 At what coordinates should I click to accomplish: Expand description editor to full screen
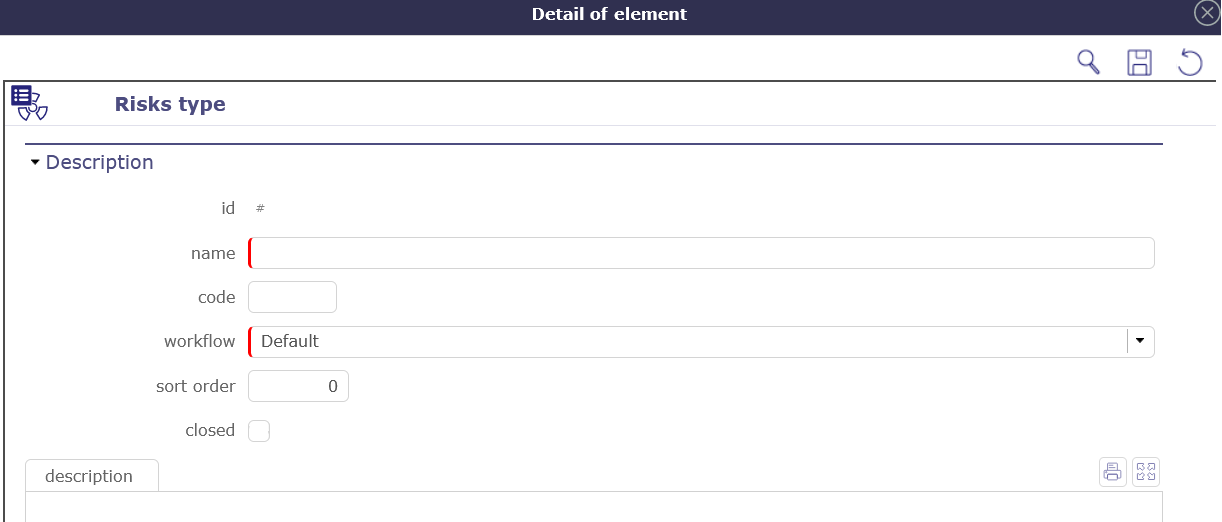click(1146, 472)
